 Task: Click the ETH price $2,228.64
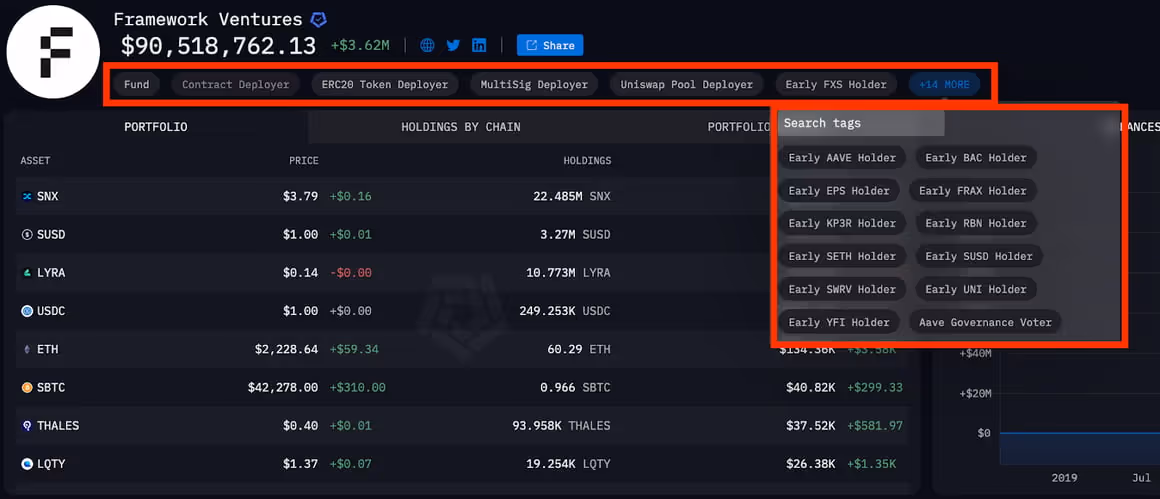(x=285, y=349)
